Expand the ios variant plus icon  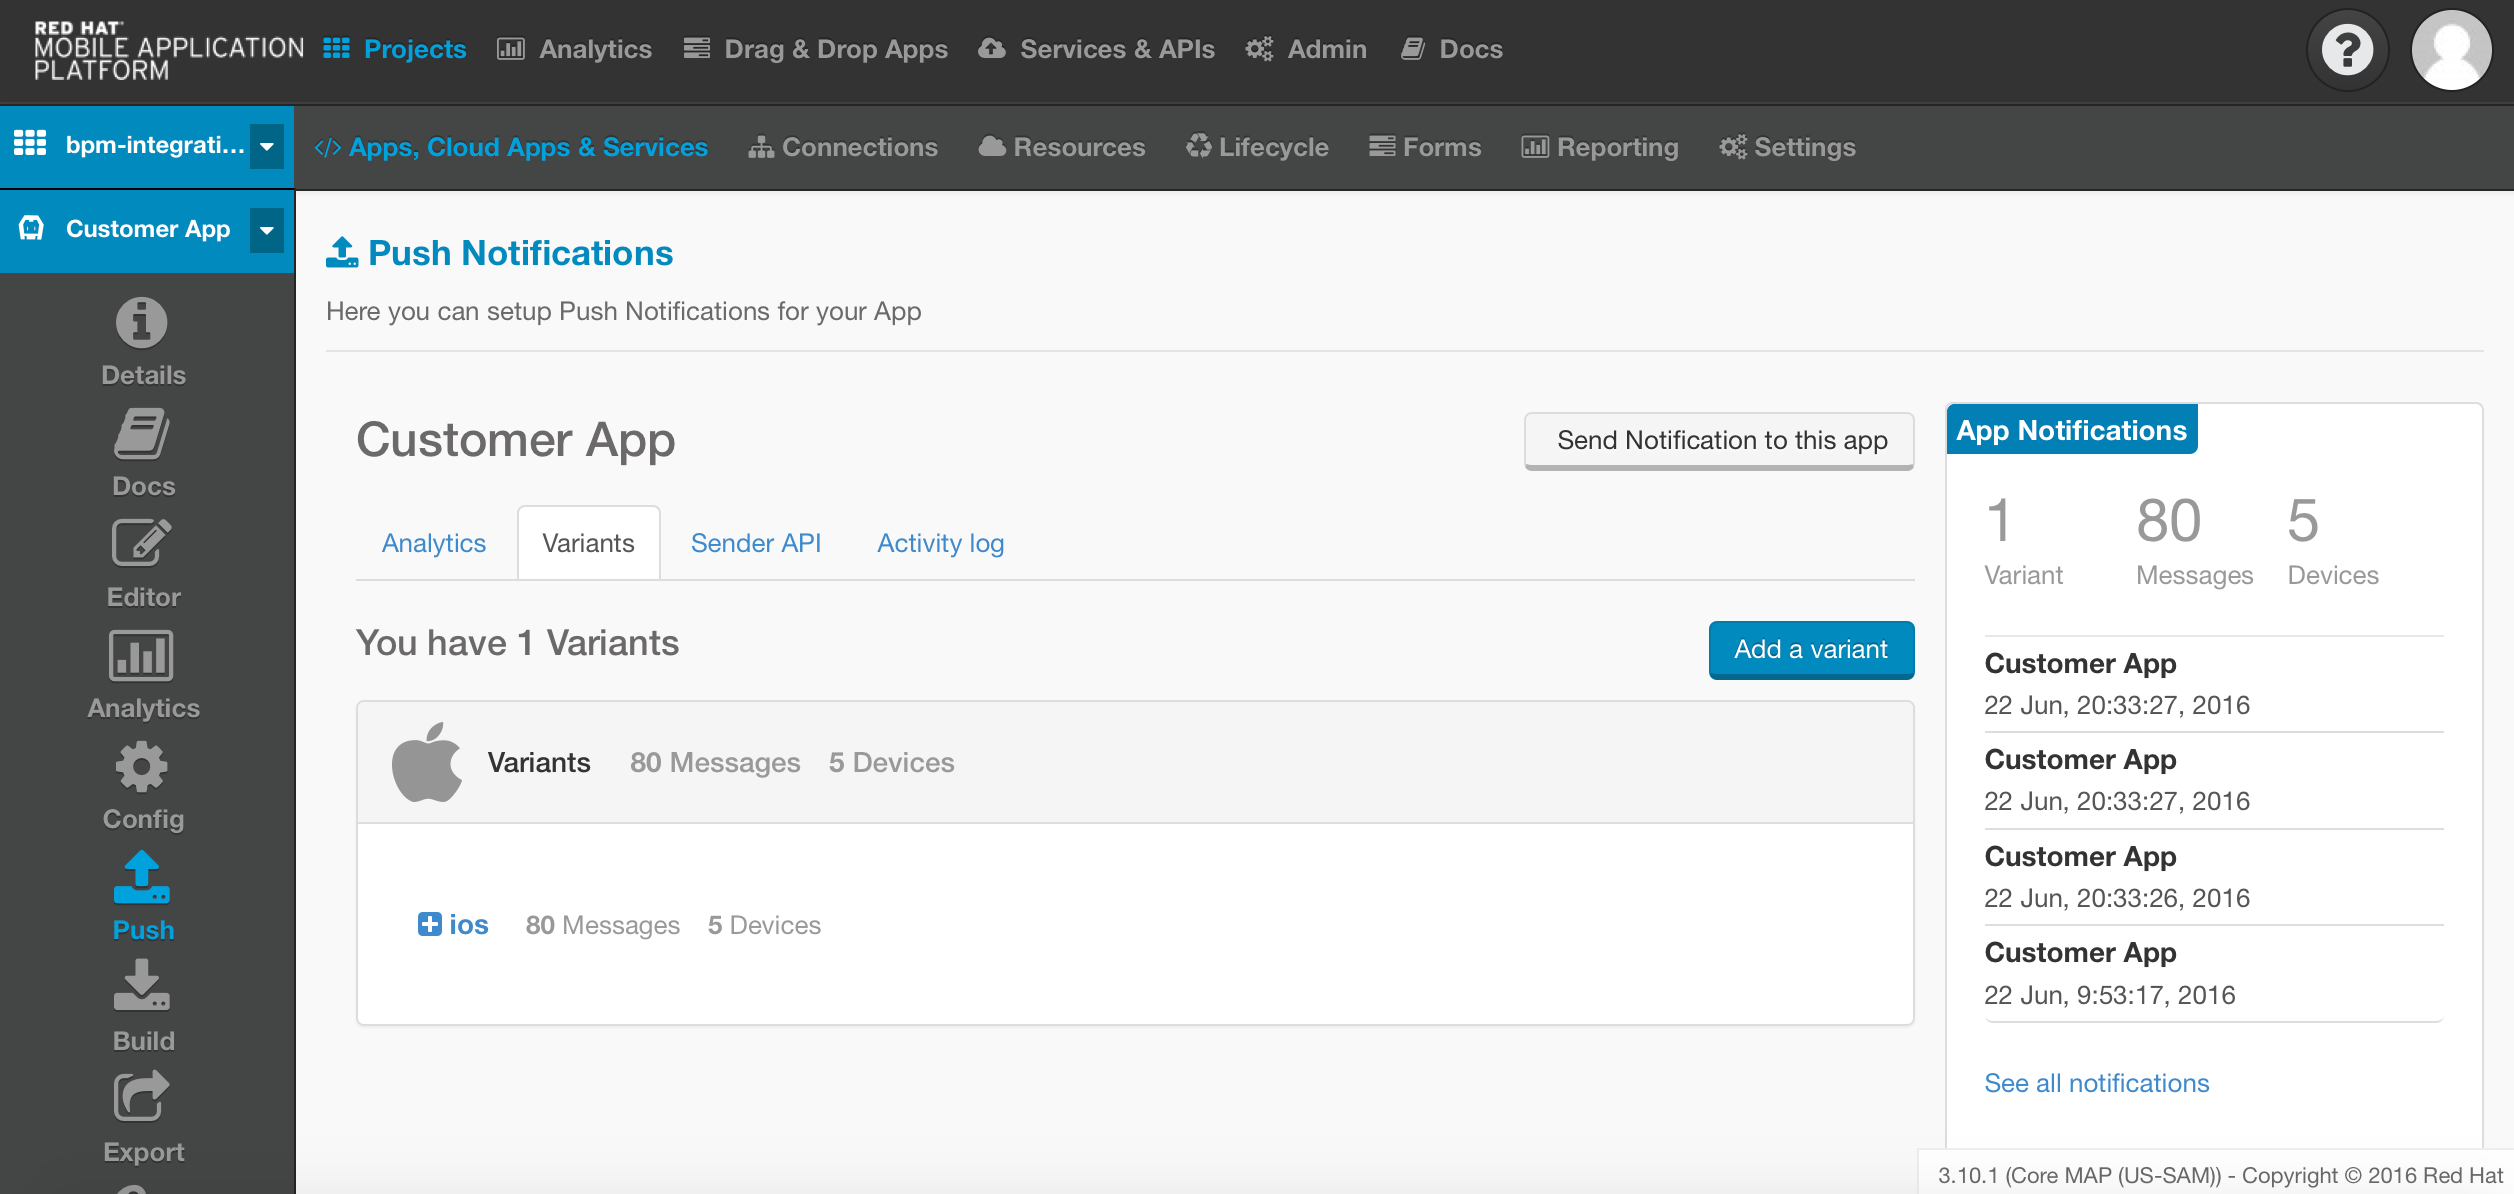click(429, 924)
